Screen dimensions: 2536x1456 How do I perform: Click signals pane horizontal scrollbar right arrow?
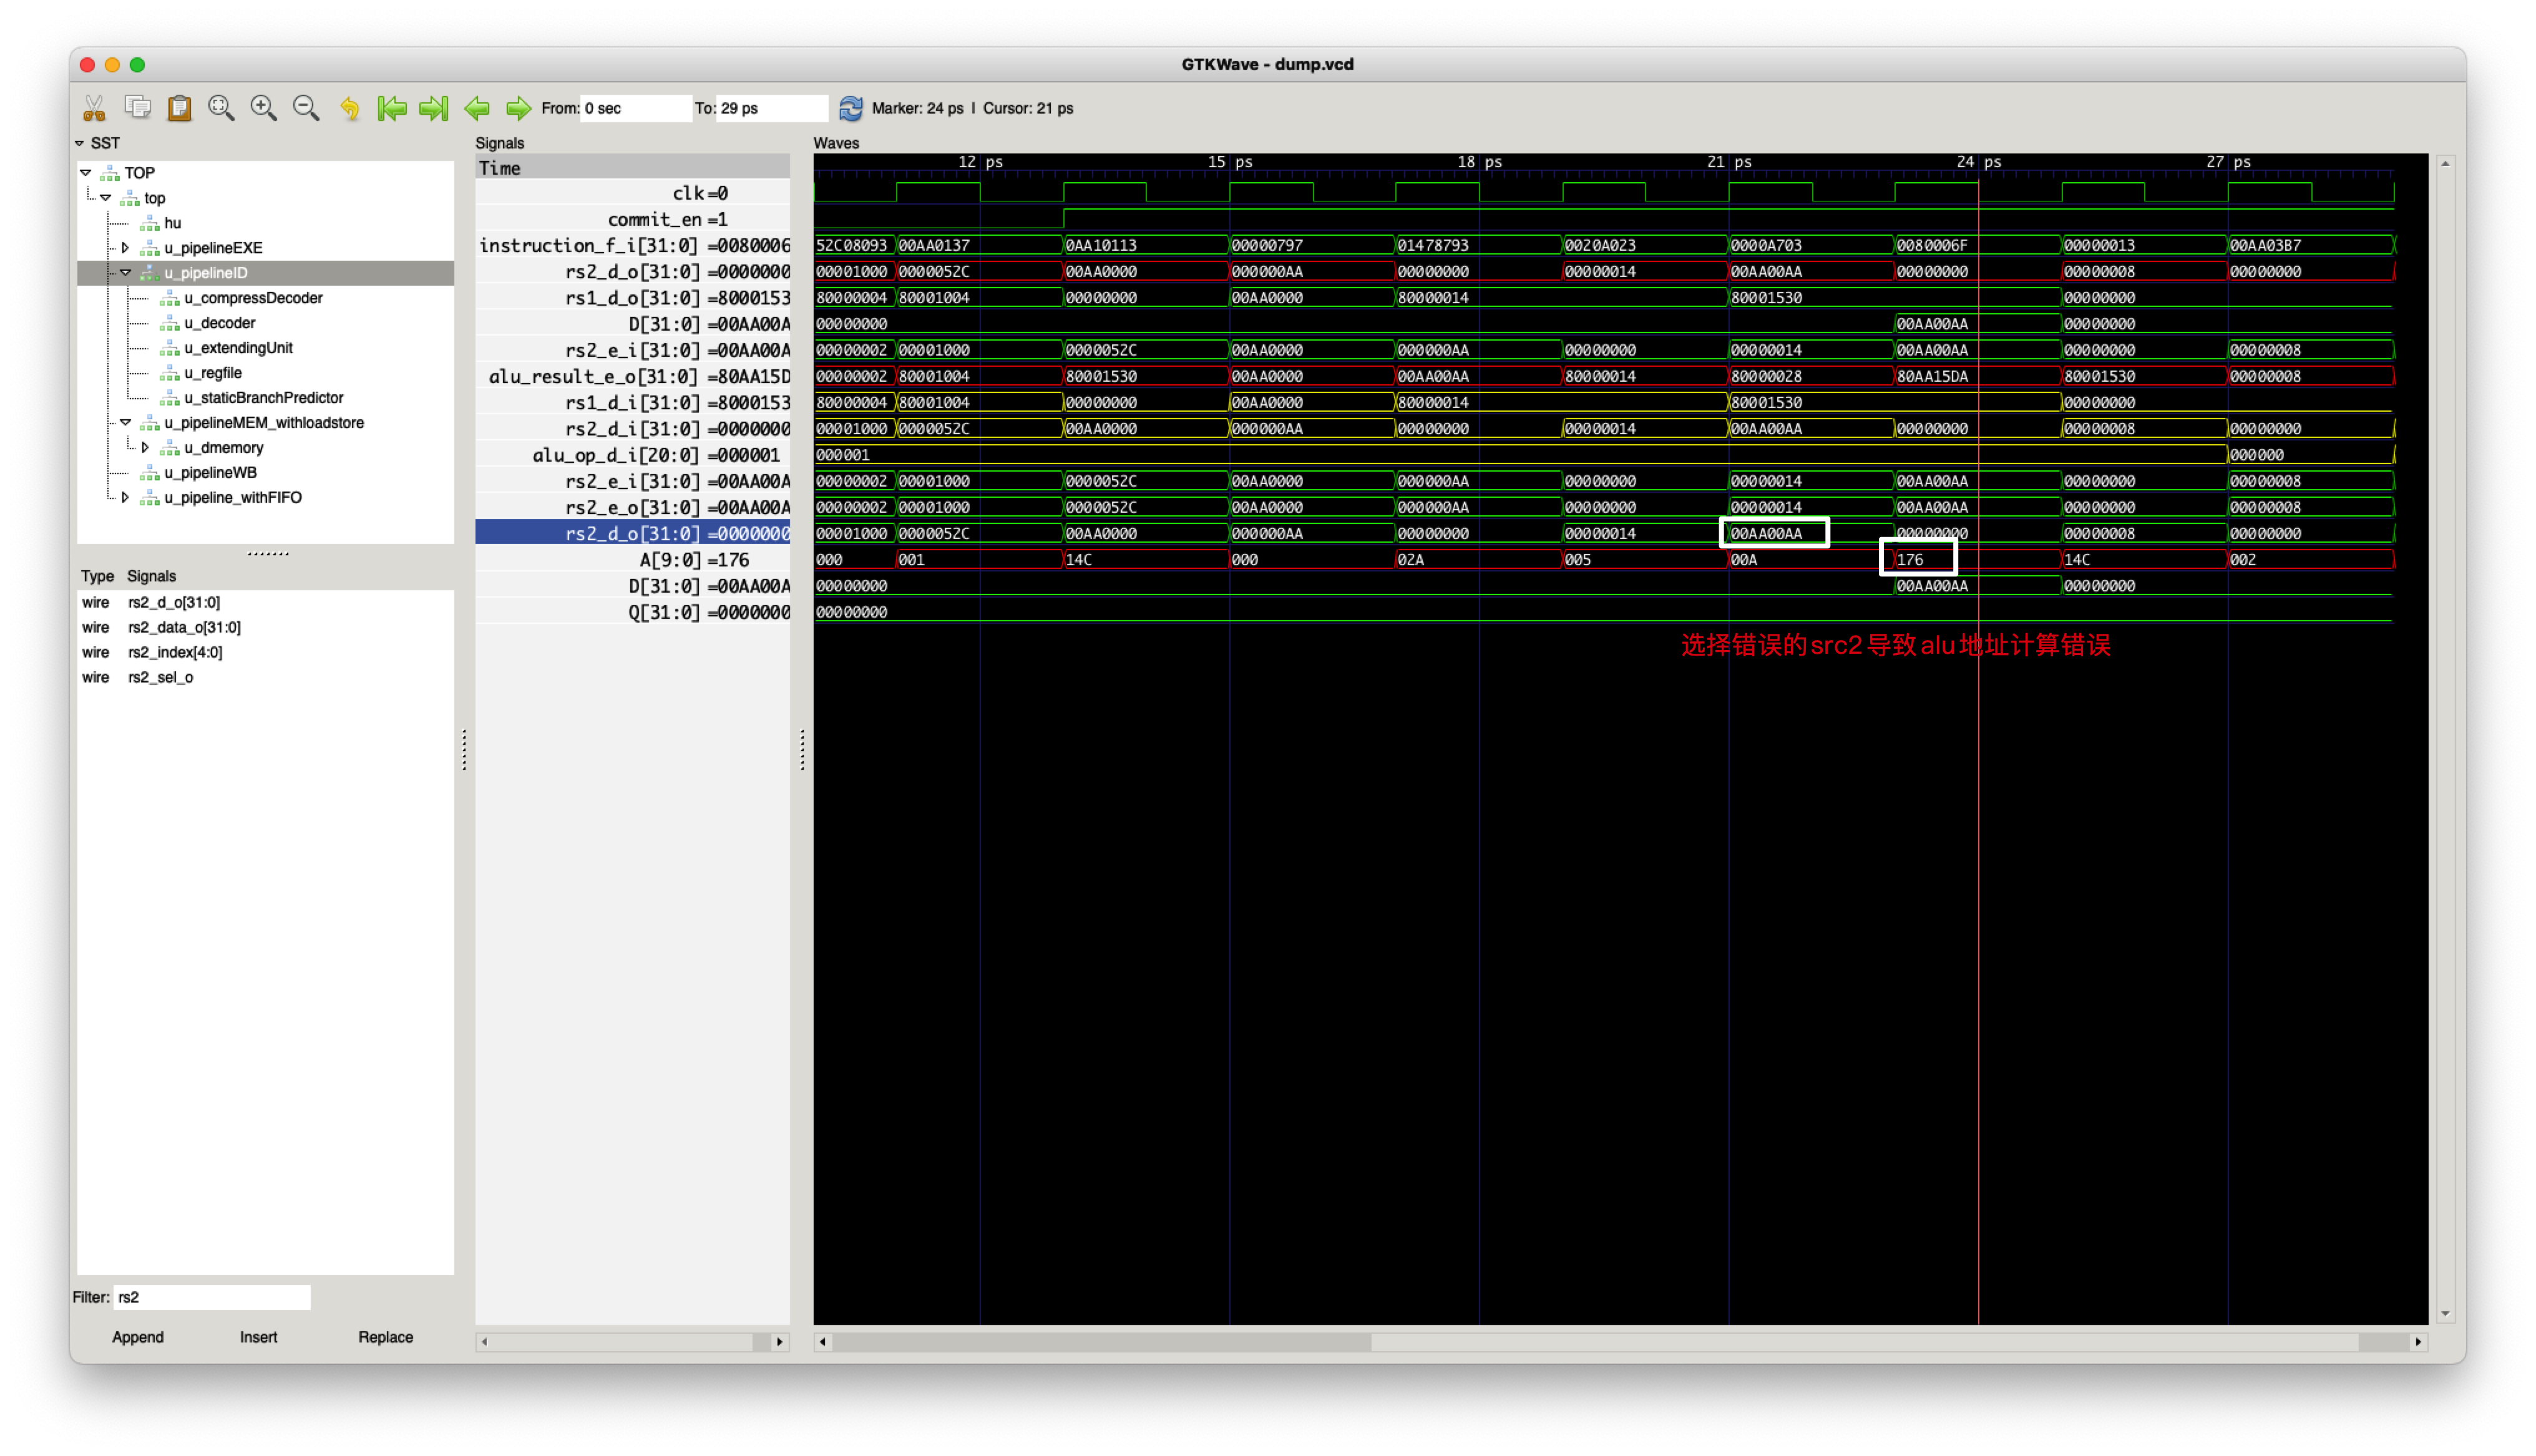tap(780, 1342)
